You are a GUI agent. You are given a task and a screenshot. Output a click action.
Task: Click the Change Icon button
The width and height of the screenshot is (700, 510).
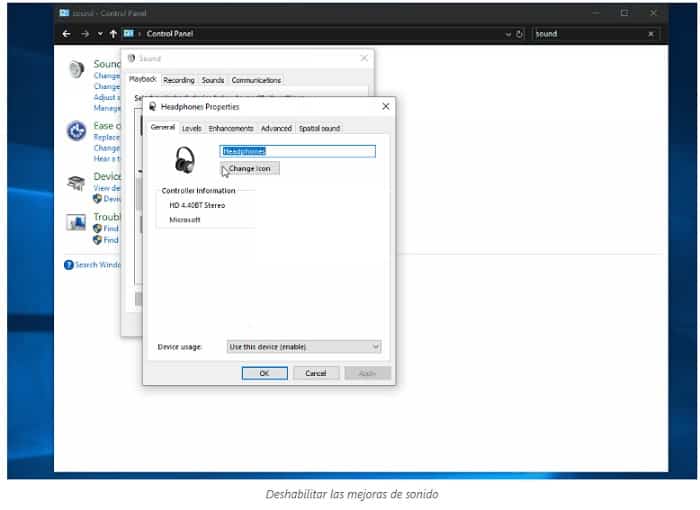tap(250, 169)
